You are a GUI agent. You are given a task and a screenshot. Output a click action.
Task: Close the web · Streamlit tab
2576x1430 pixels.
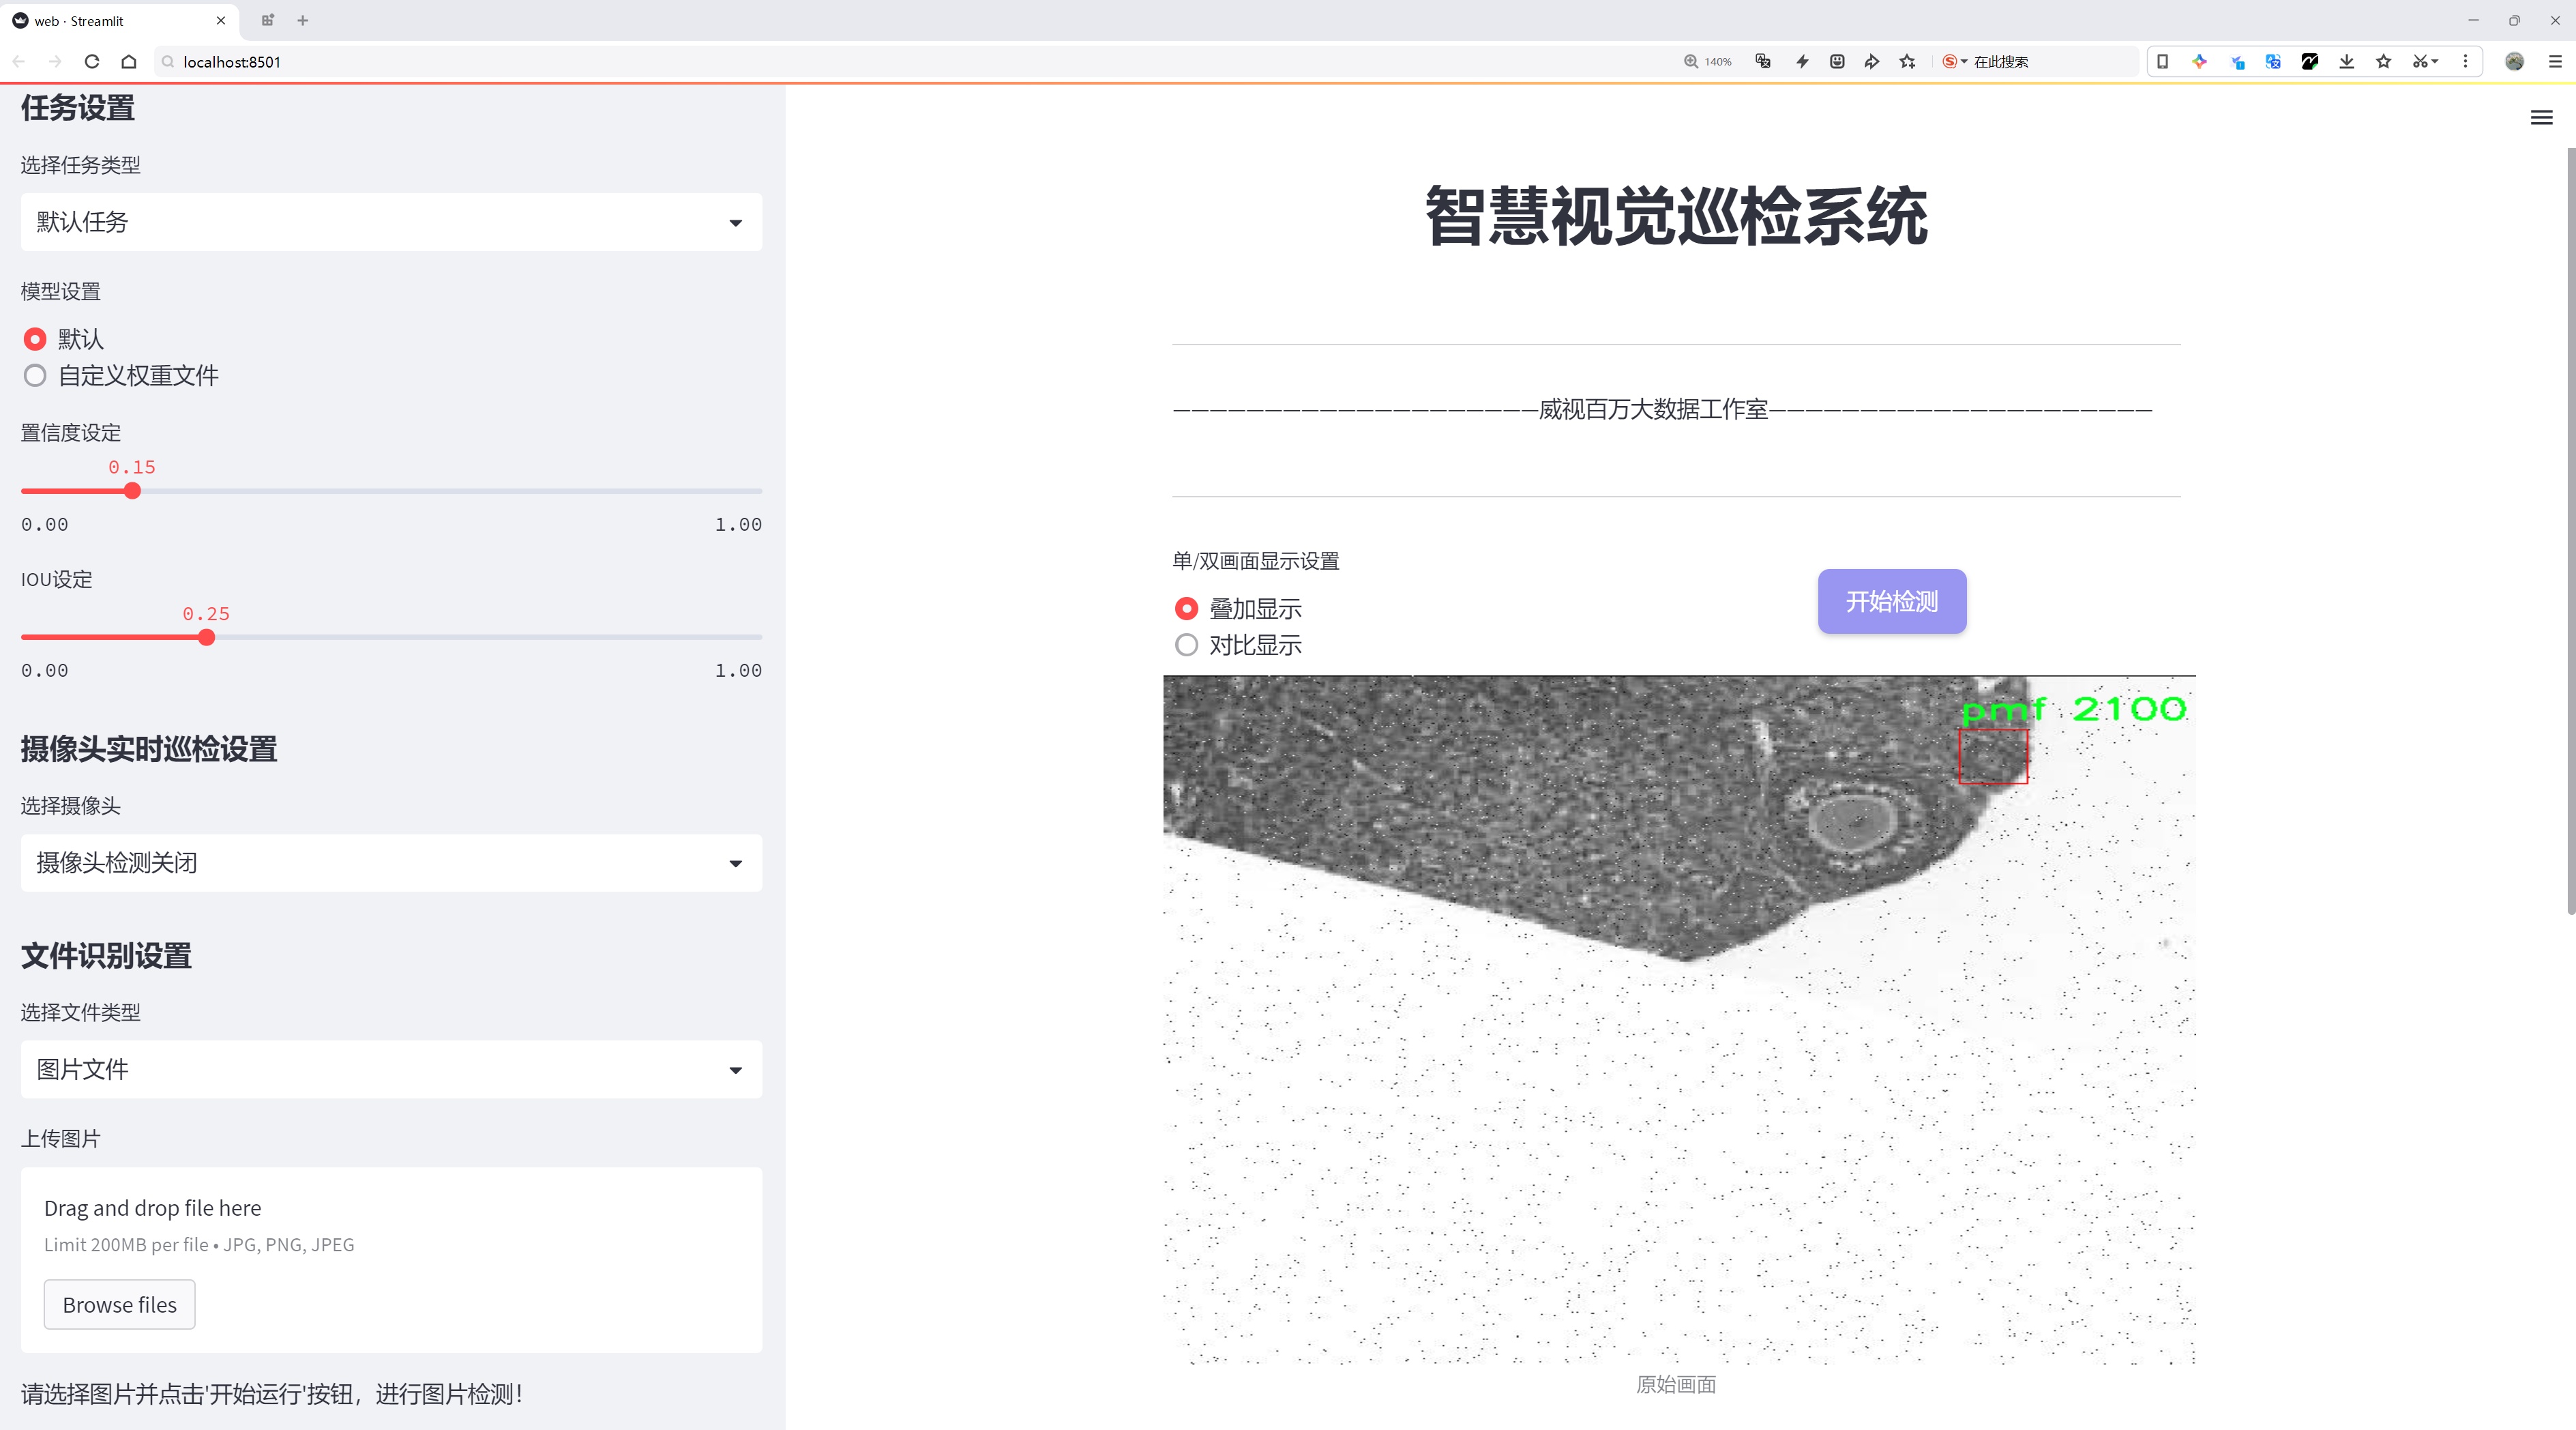tap(221, 20)
